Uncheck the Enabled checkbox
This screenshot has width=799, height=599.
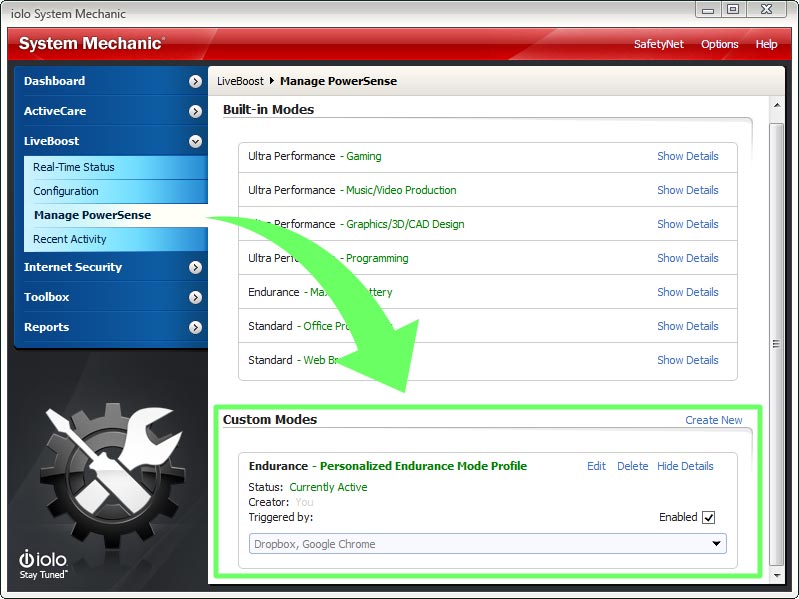tap(708, 518)
